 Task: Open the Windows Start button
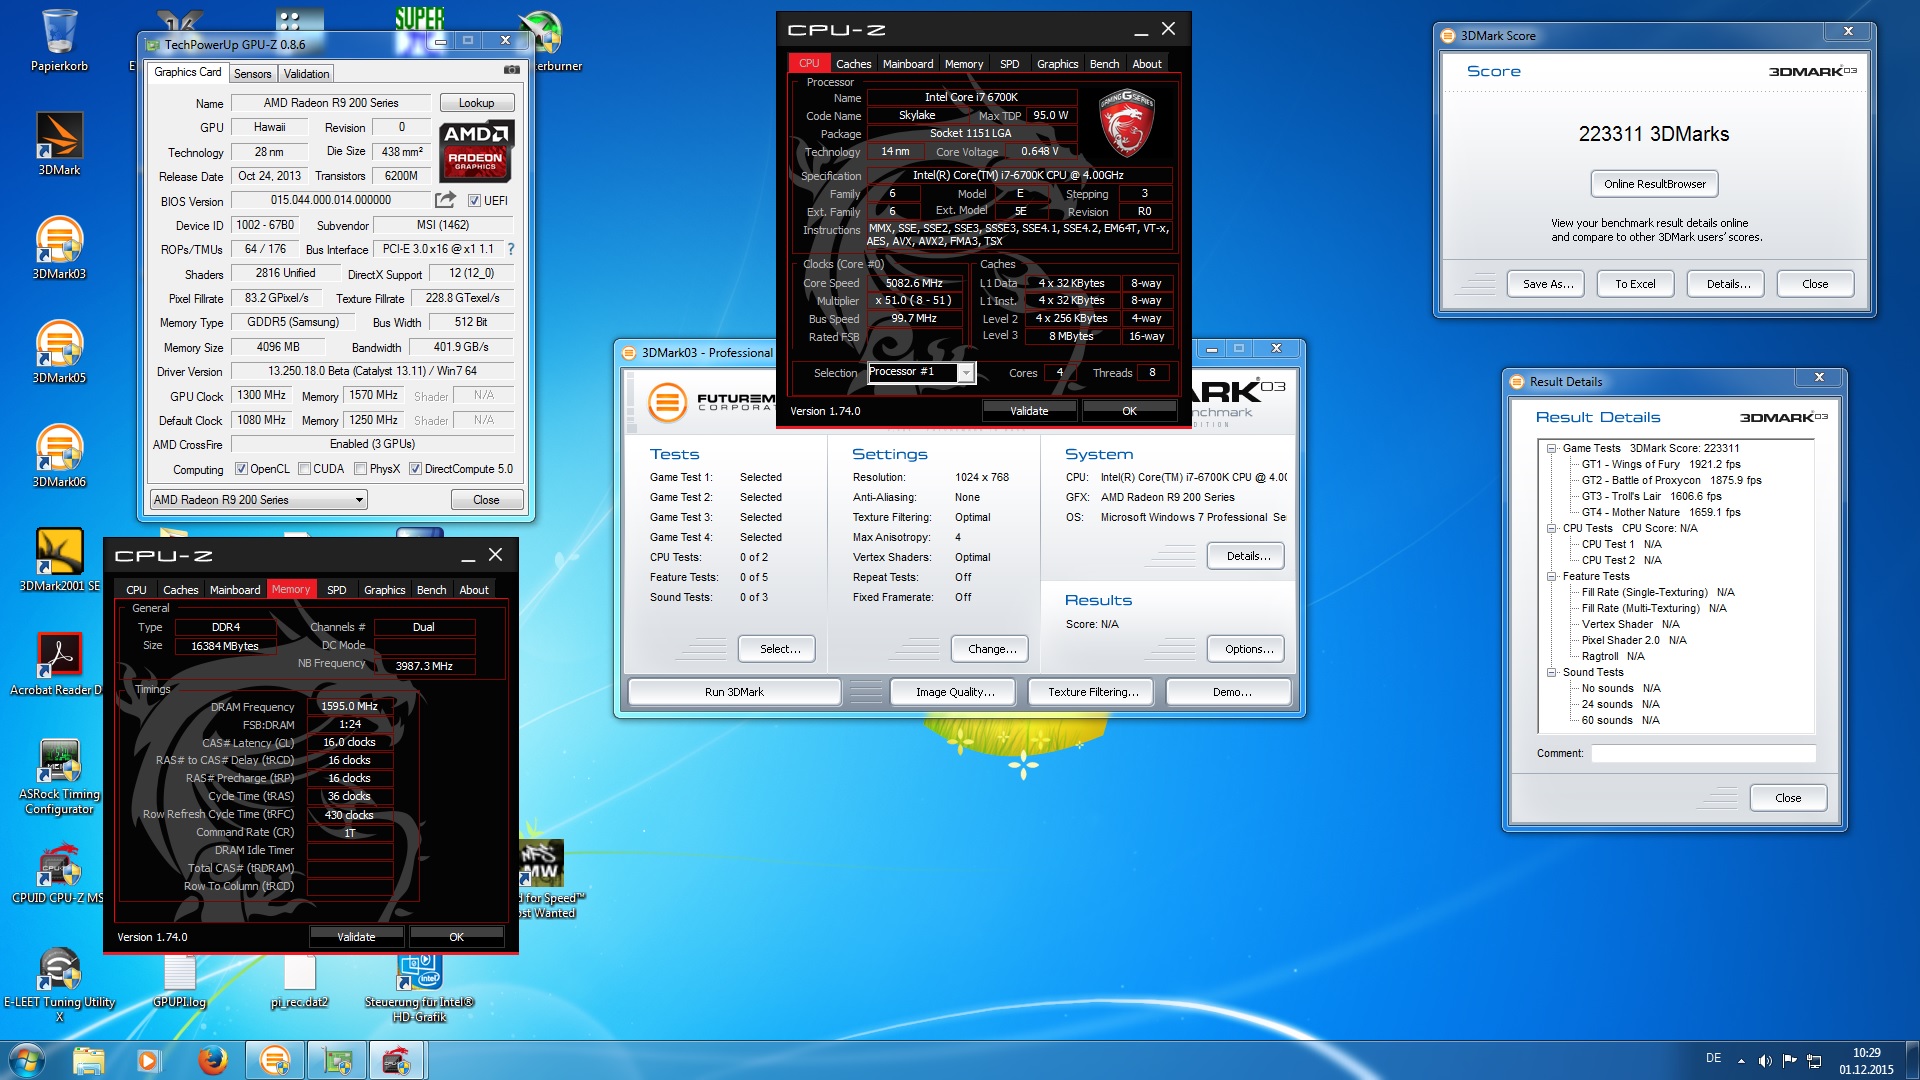click(27, 1060)
